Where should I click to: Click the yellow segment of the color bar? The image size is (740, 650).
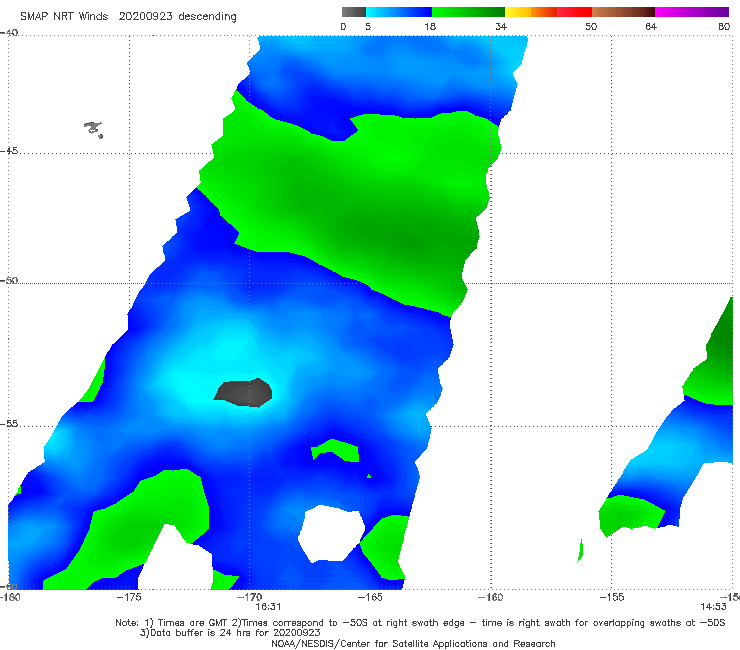click(518, 12)
